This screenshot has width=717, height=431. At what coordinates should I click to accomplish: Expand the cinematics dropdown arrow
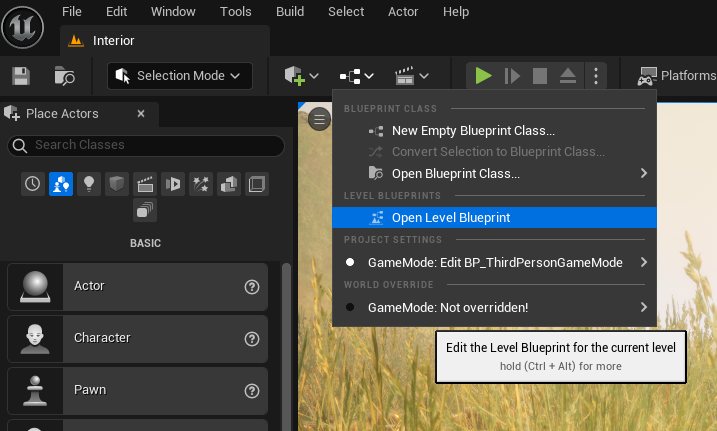tap(424, 76)
